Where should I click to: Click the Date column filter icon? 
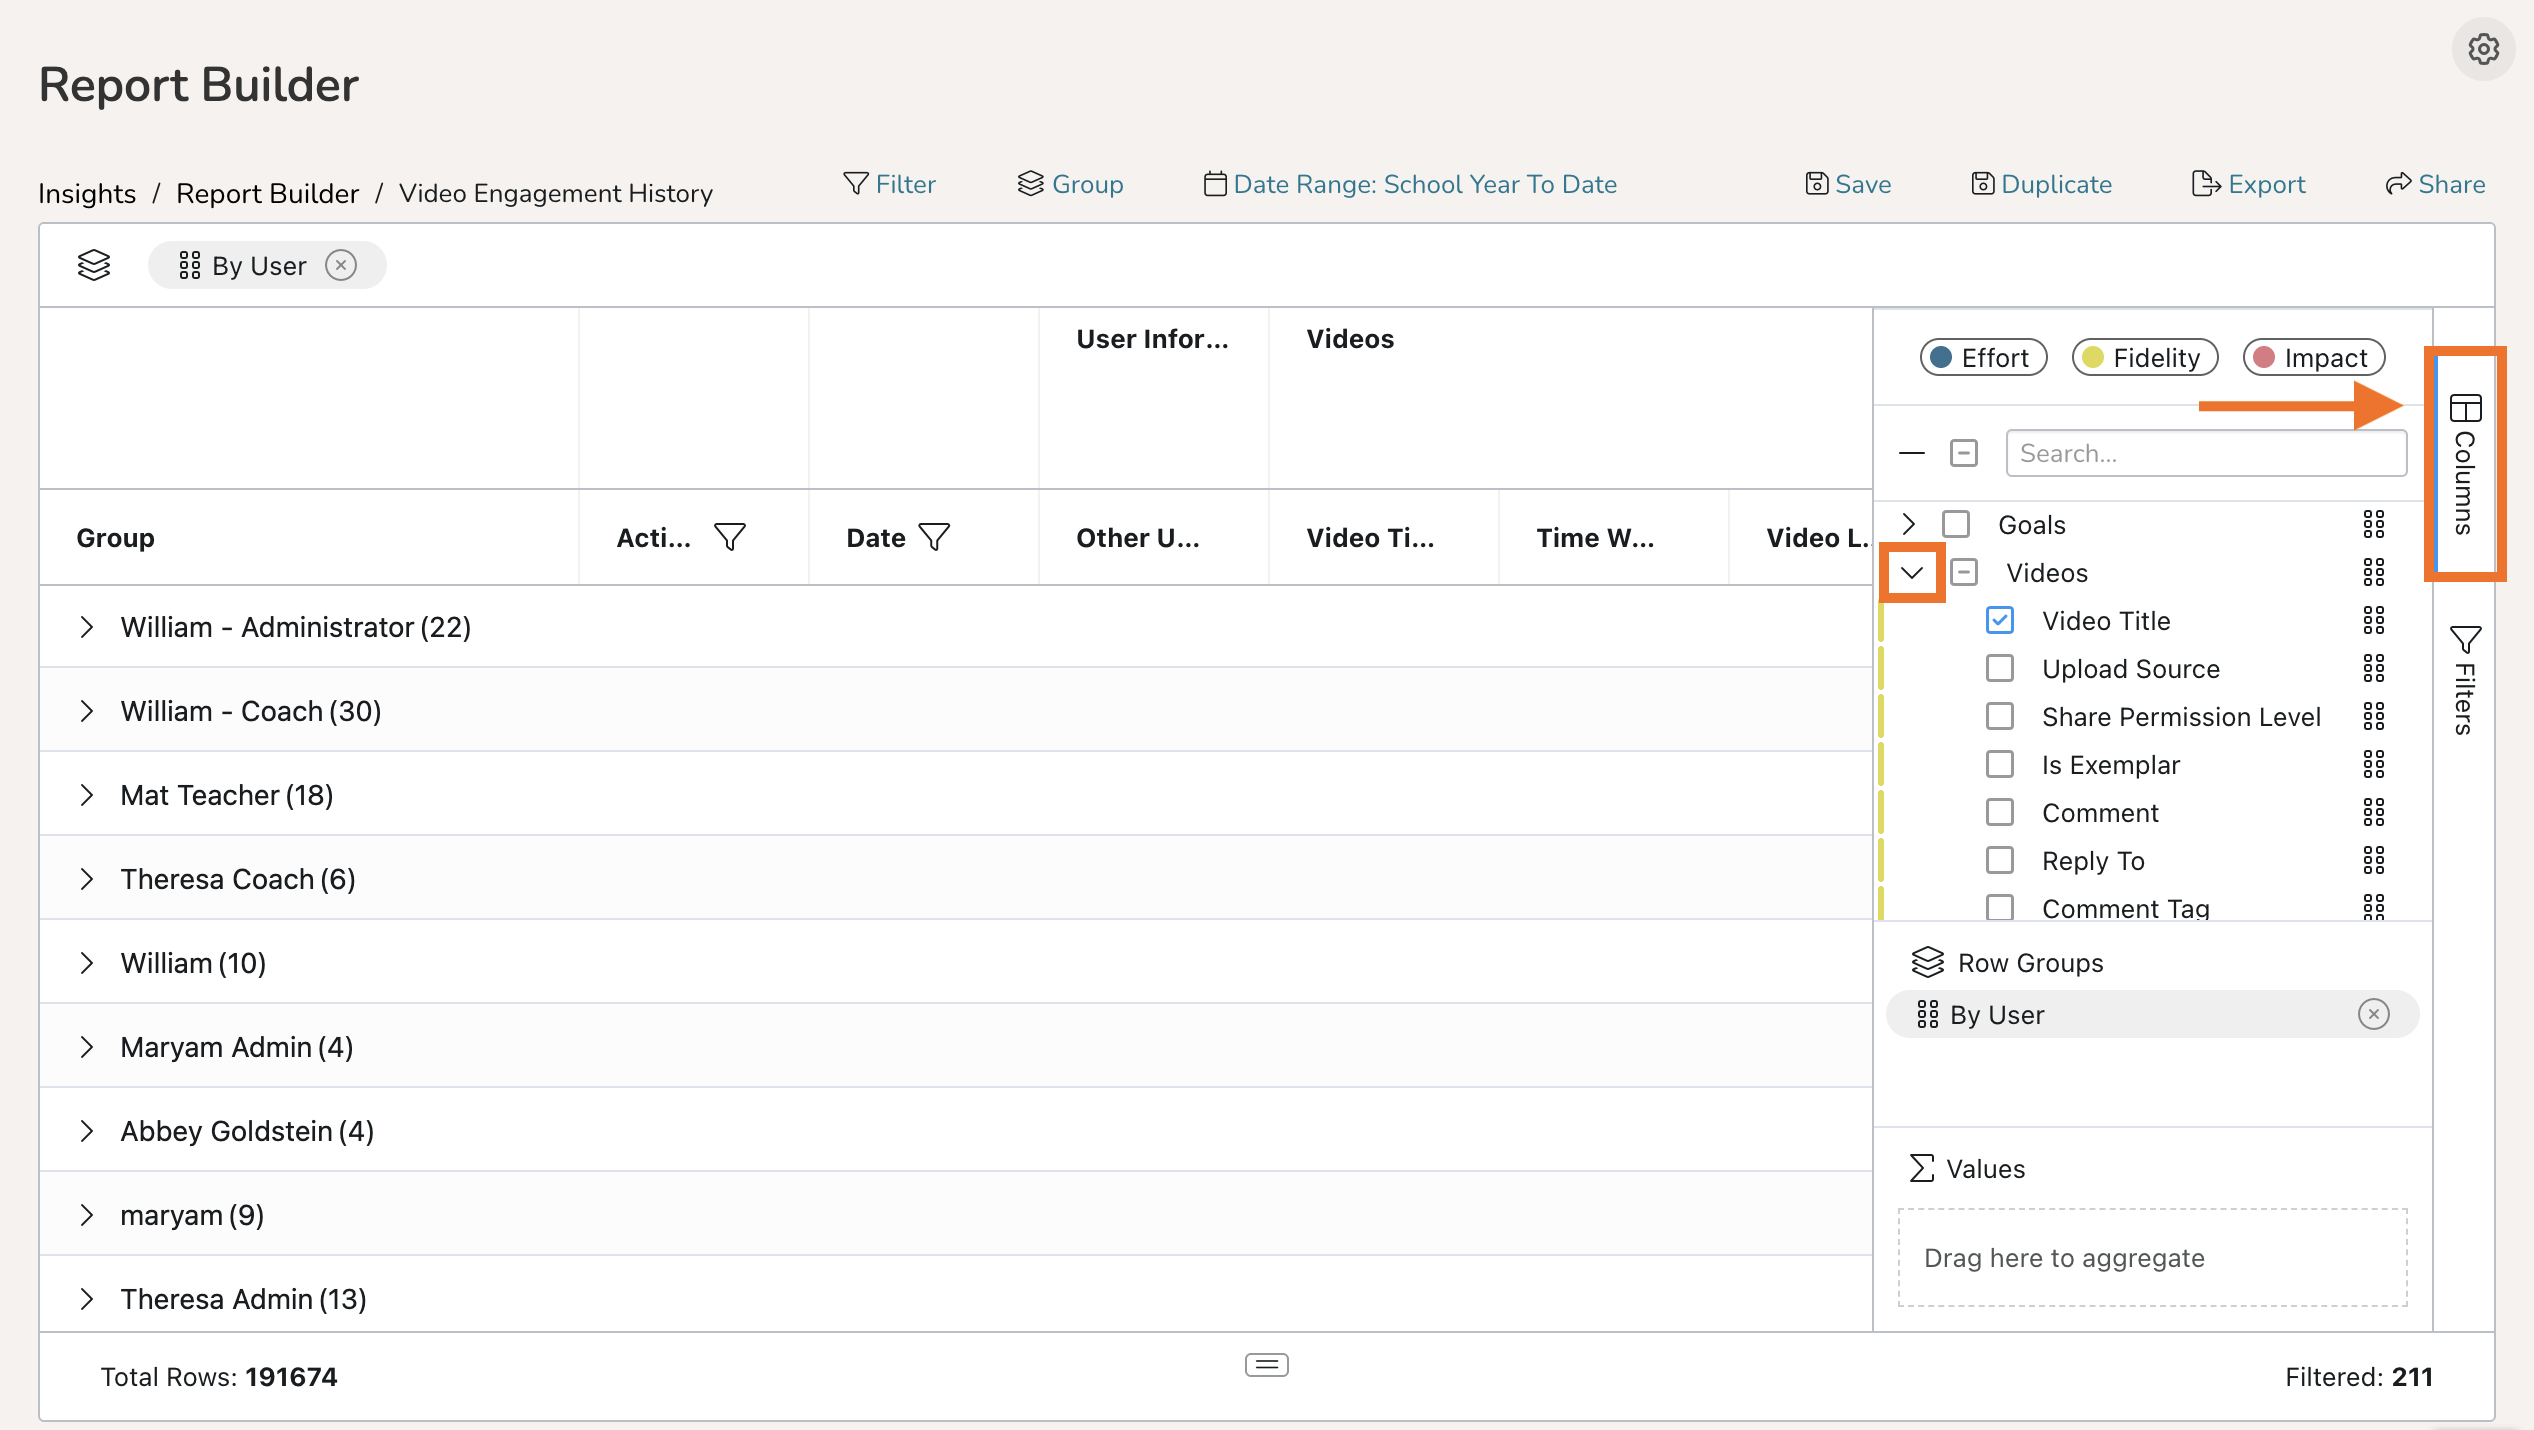coord(934,538)
